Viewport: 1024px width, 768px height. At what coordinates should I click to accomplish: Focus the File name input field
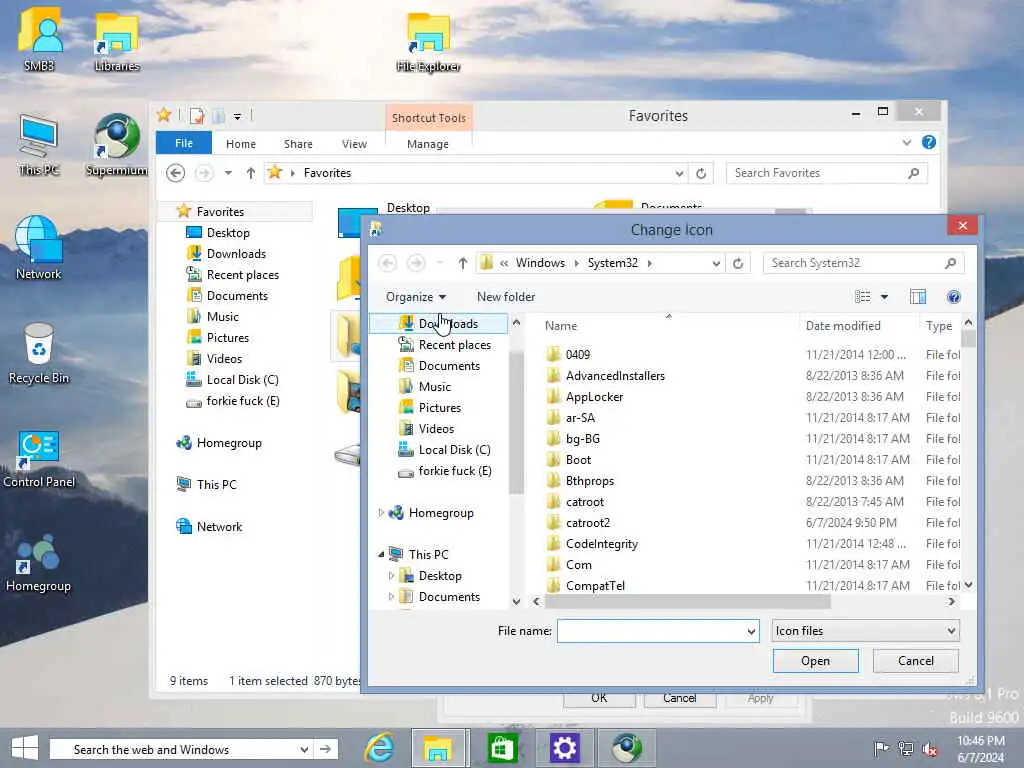pos(651,632)
